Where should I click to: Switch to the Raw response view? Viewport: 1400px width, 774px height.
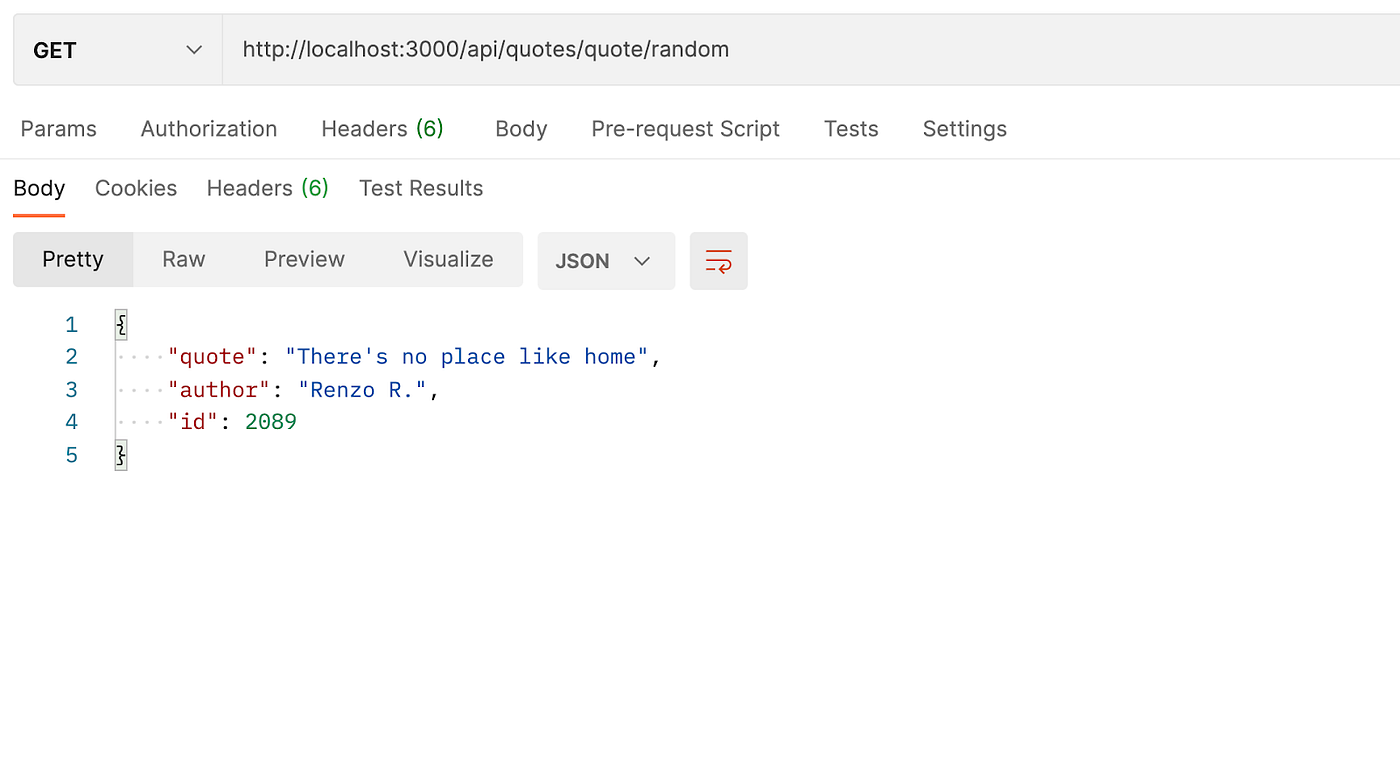click(183, 259)
